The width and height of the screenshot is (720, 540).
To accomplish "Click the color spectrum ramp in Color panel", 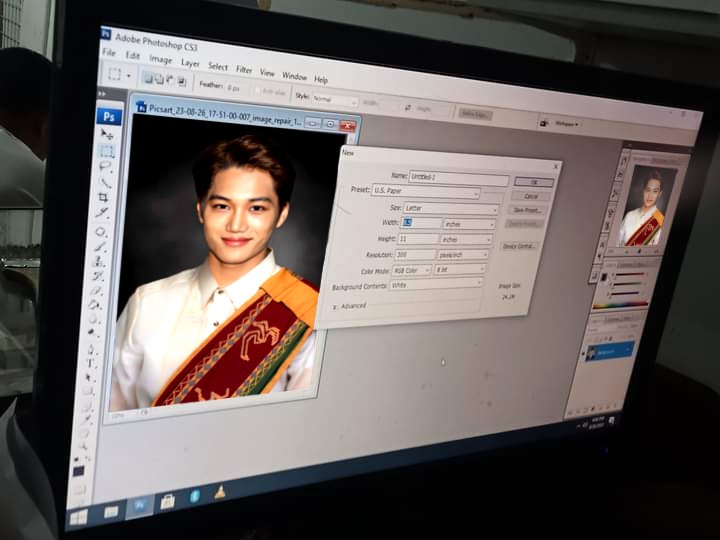I will coord(620,304).
